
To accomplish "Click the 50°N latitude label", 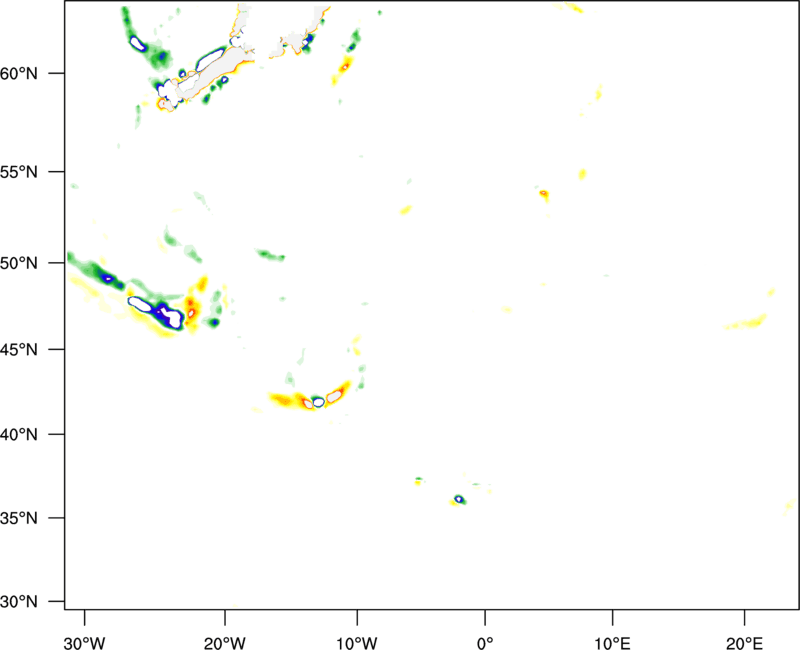I will click(x=19, y=263).
